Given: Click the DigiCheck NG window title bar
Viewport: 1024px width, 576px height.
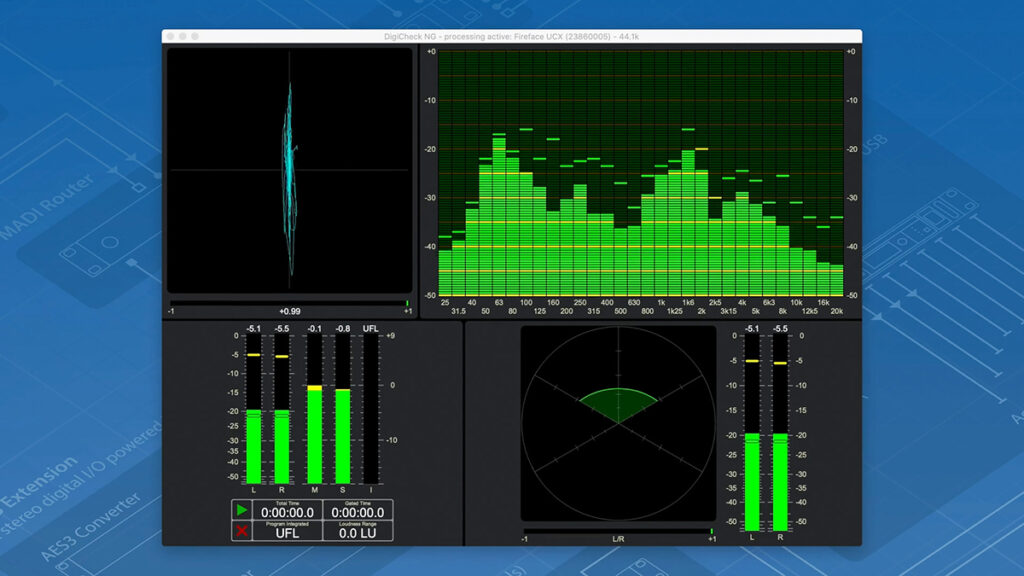Looking at the screenshot, I should [512, 36].
